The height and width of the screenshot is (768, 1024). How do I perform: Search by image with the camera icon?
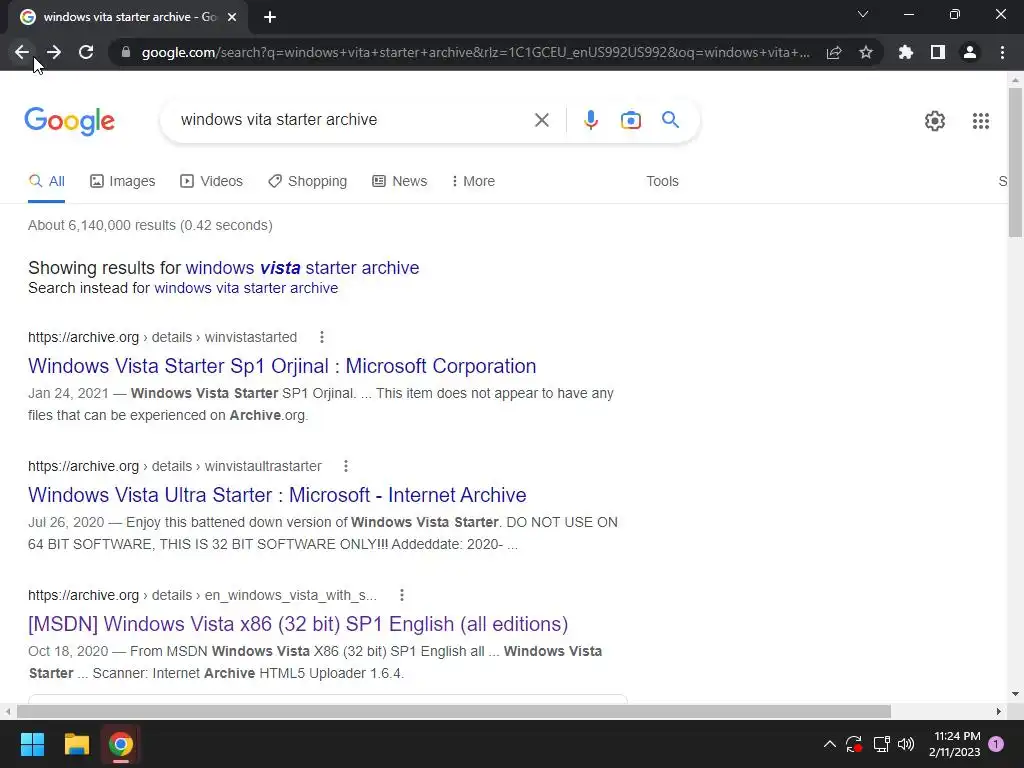[x=630, y=120]
